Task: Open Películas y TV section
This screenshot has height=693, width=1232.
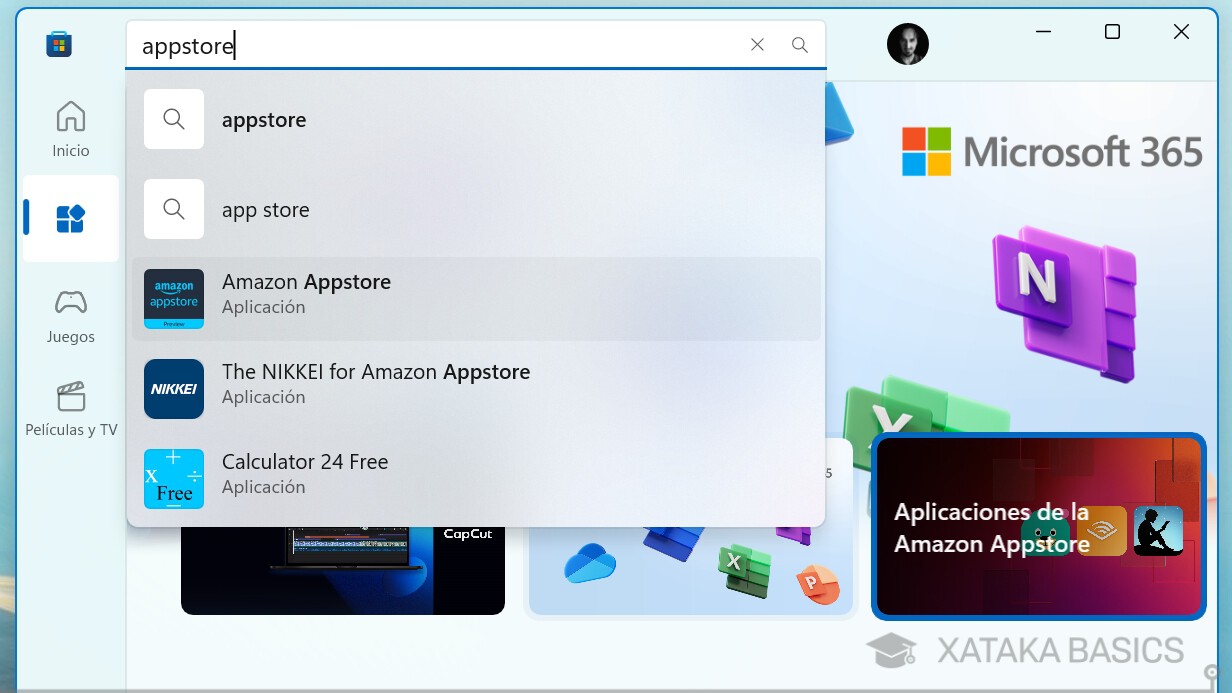Action: click(71, 408)
